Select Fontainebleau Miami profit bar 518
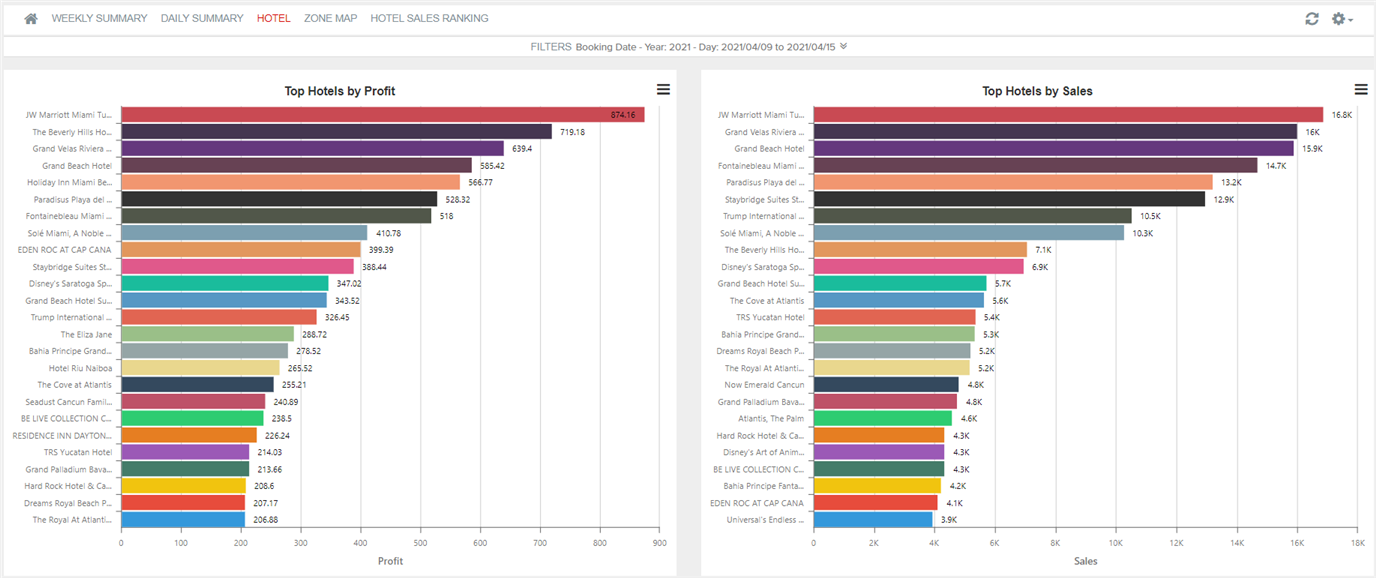Image resolution: width=1376 pixels, height=578 pixels. pos(276,216)
